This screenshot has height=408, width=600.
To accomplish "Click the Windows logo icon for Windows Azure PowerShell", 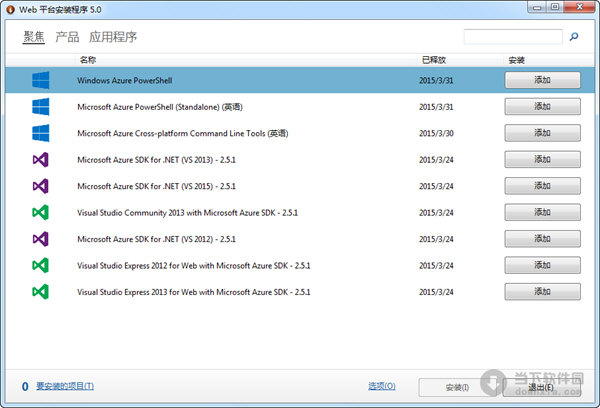I will pos(41,80).
